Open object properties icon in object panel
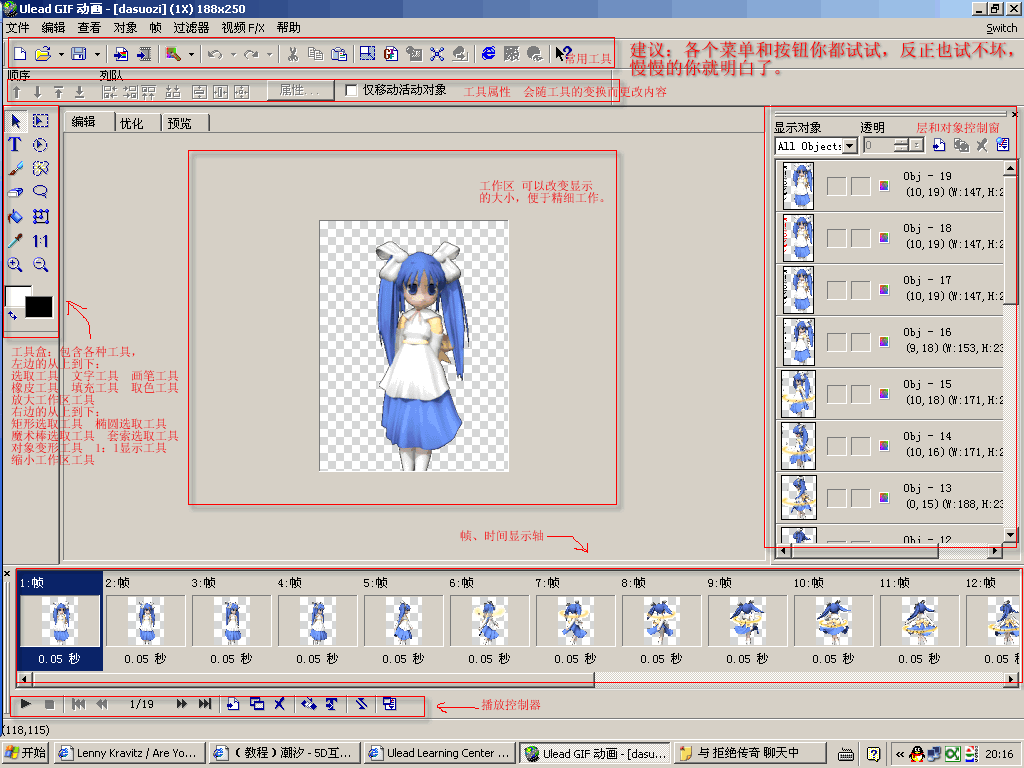The height and width of the screenshot is (768, 1024). 1003,146
